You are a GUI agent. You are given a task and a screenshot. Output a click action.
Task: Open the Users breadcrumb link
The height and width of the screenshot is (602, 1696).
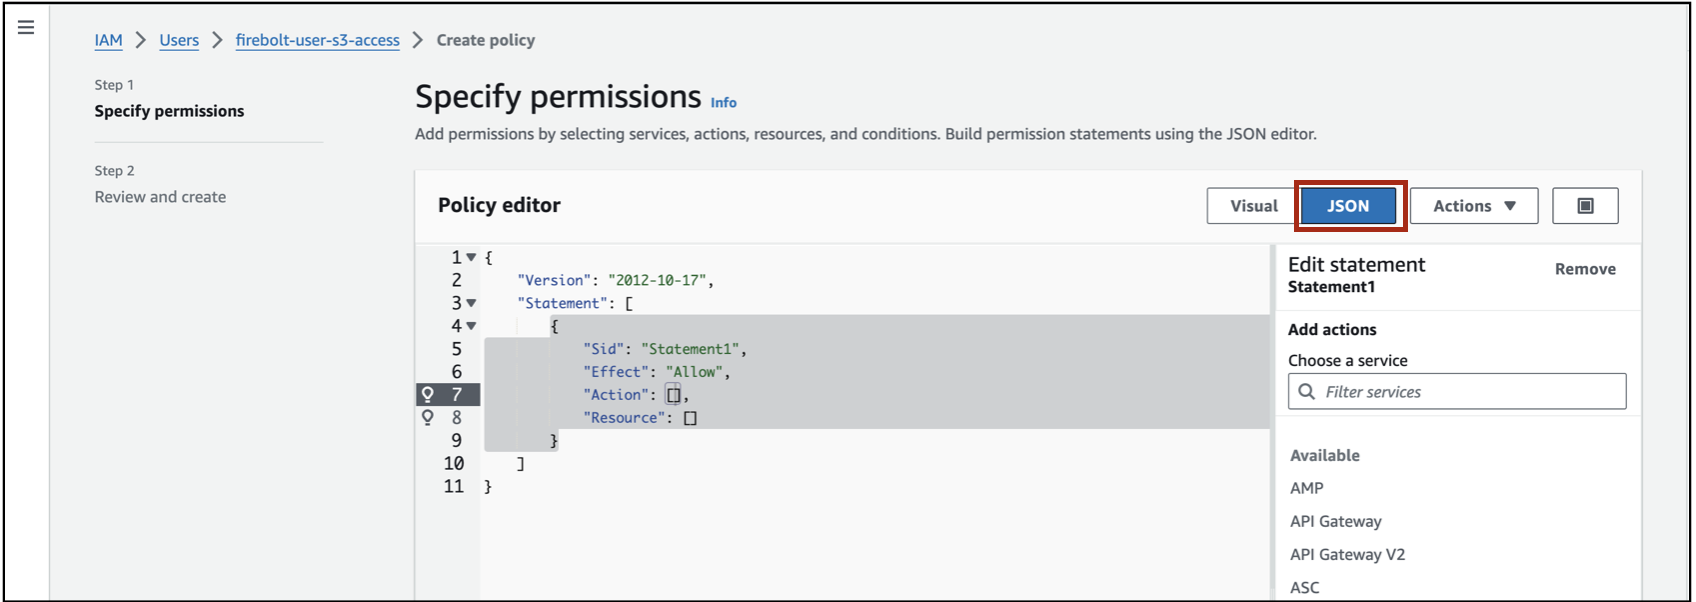coord(179,40)
